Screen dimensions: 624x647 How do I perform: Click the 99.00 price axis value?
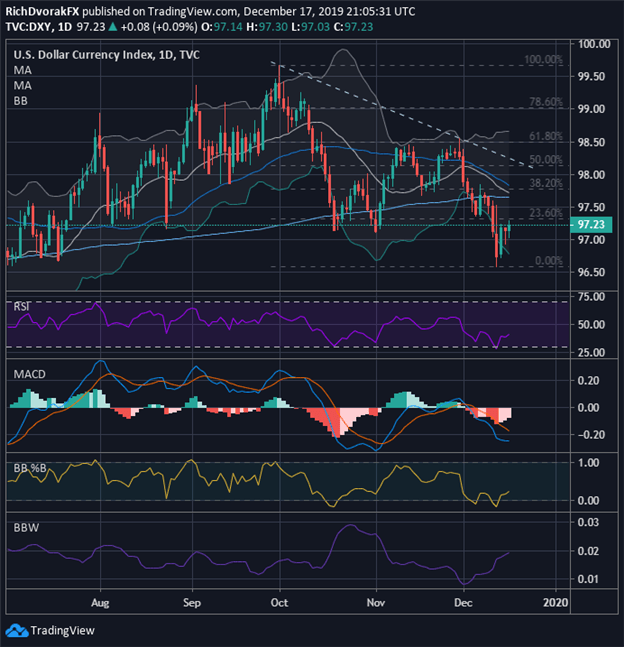pos(591,109)
